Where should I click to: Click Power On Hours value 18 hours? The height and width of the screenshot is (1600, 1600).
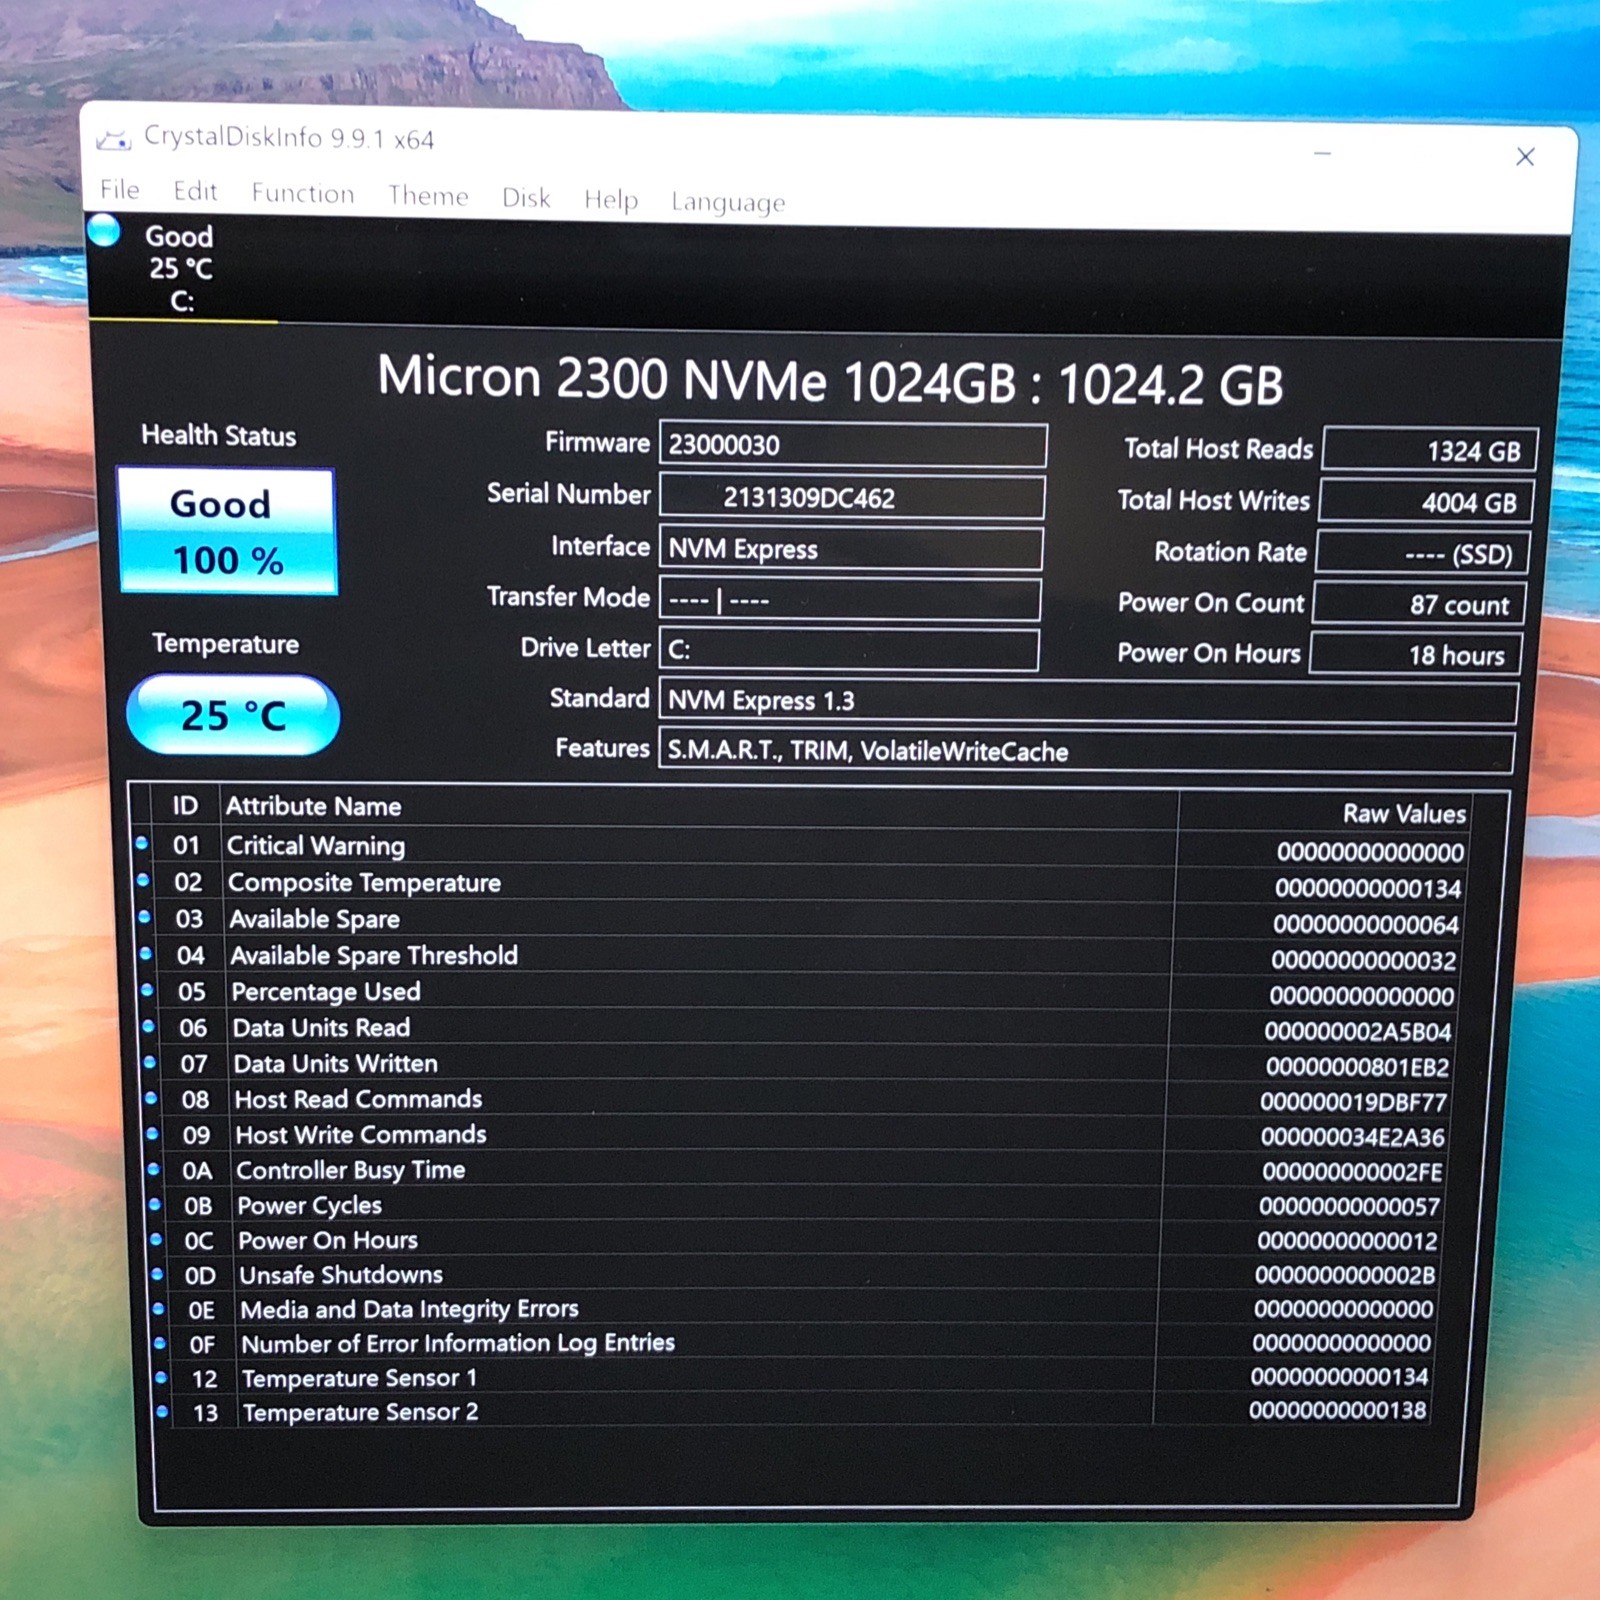point(1416,654)
